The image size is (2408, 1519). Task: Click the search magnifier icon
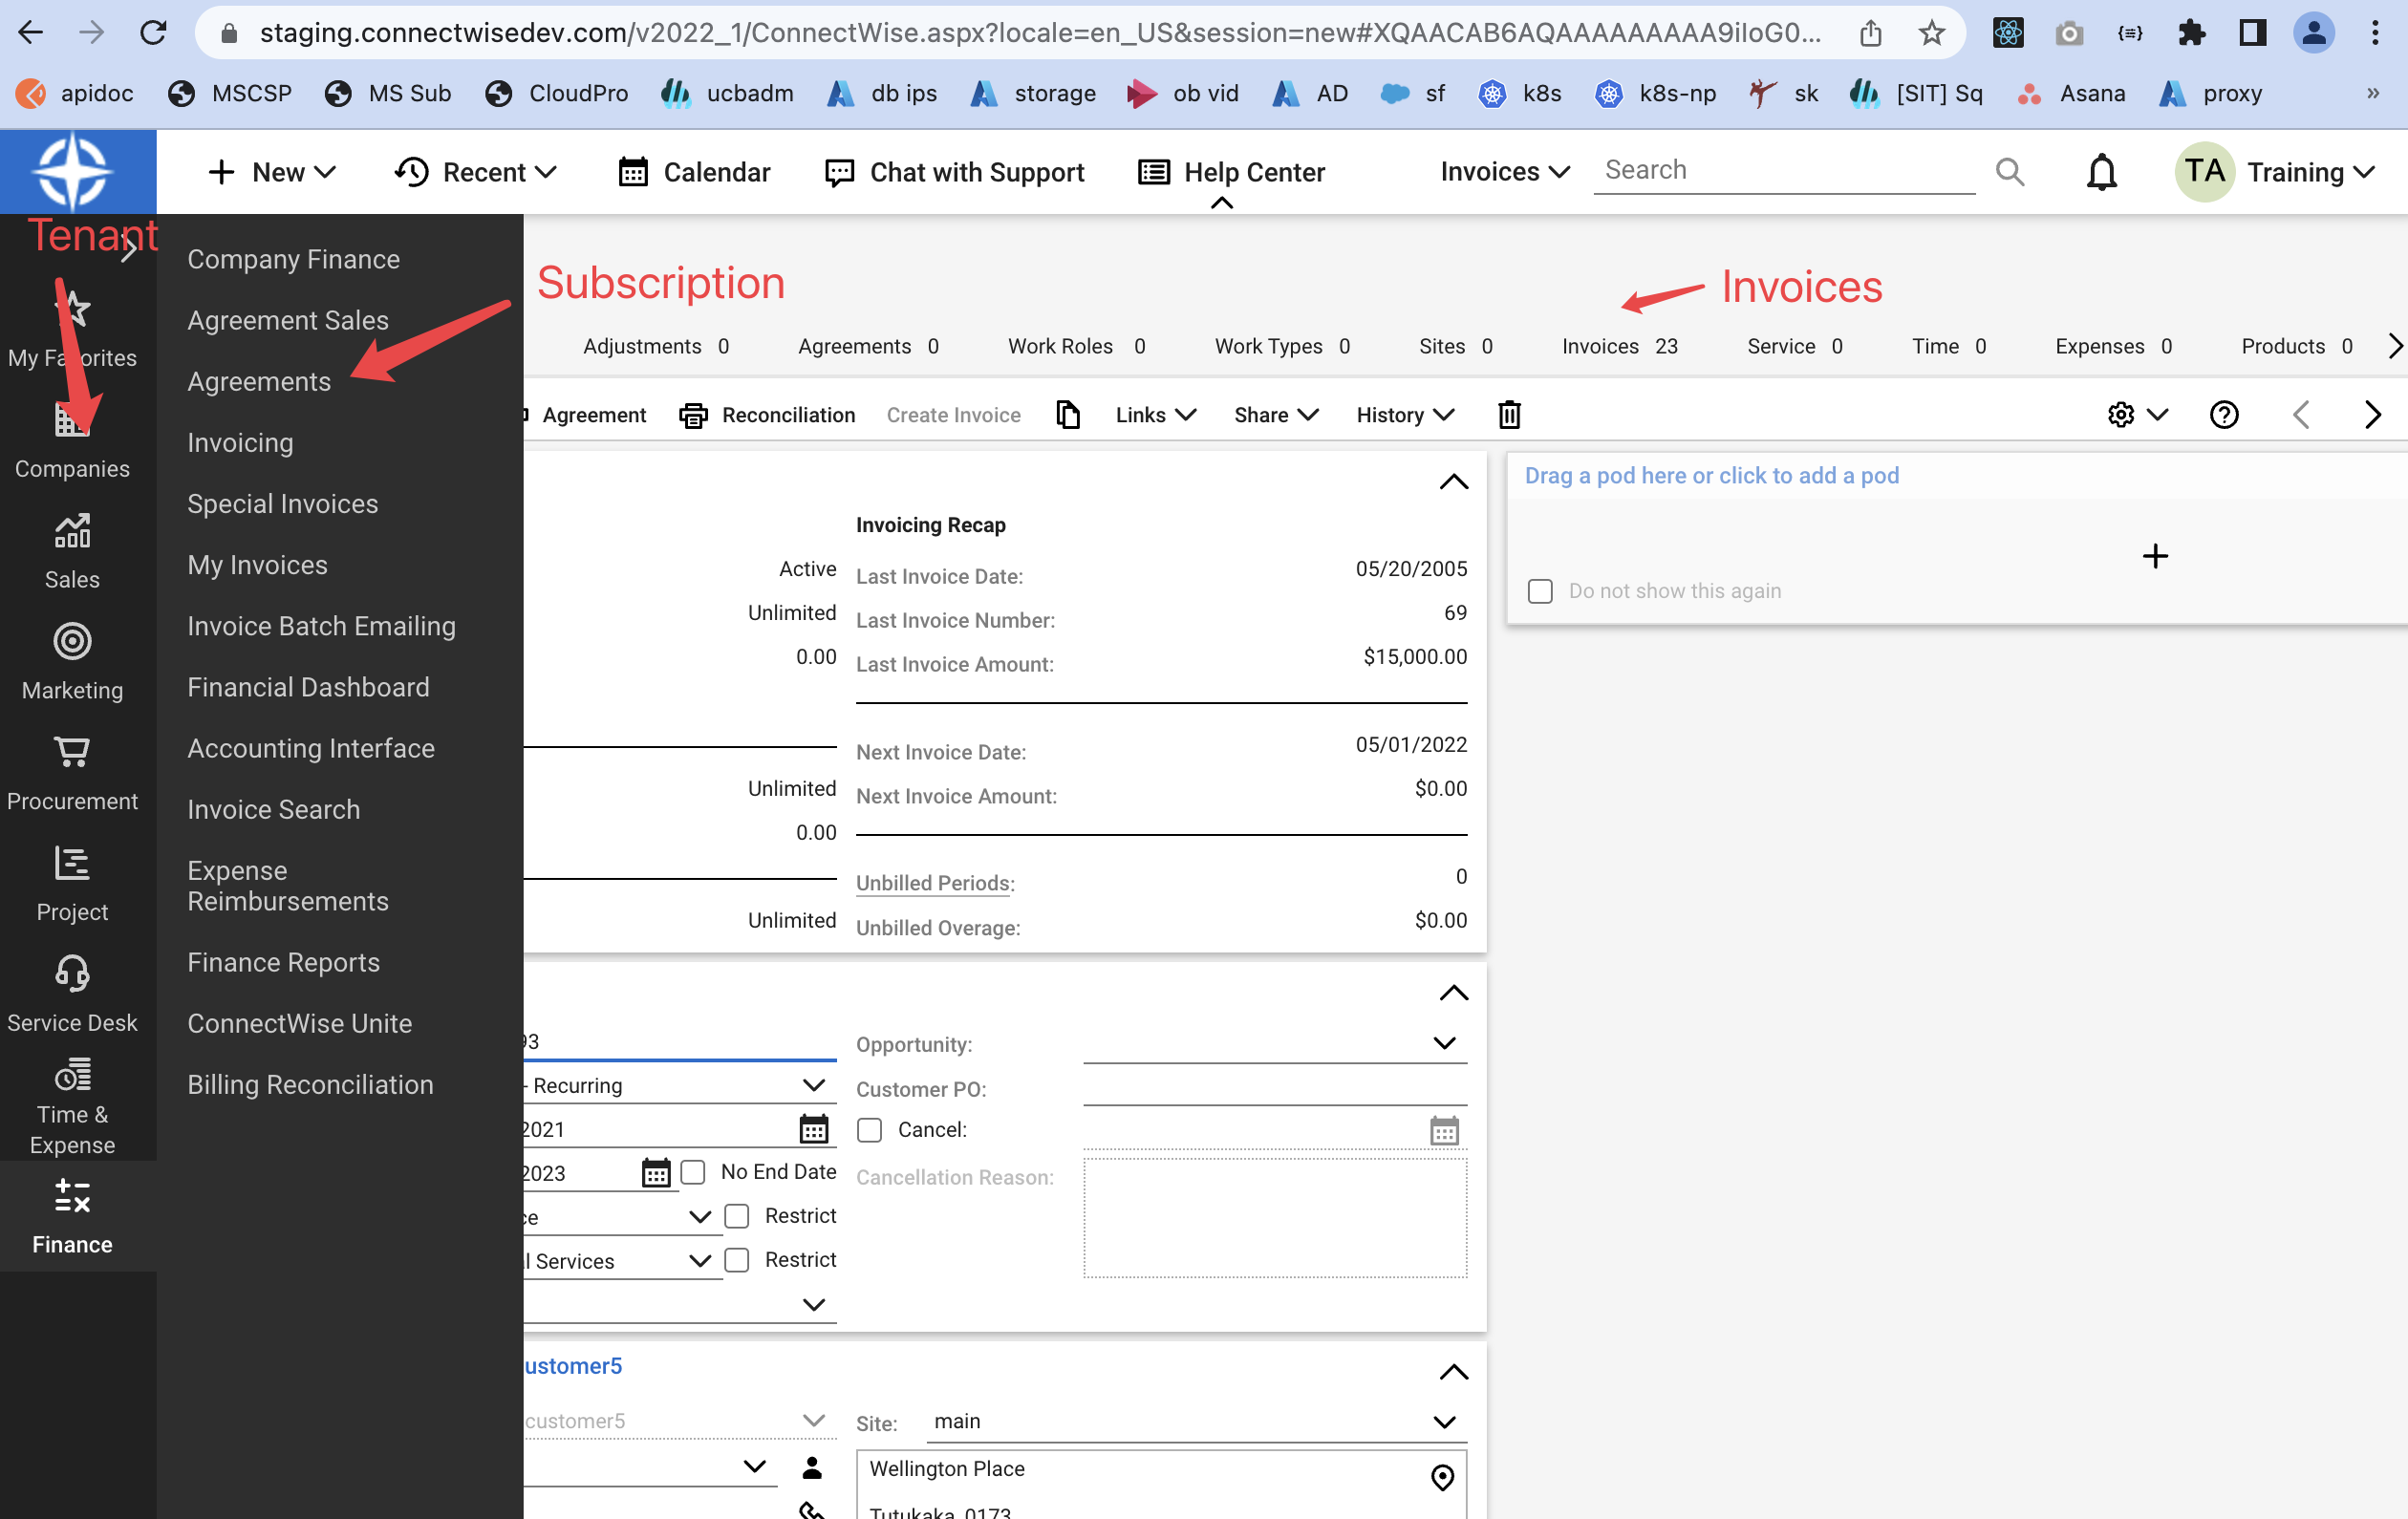(x=2009, y=172)
